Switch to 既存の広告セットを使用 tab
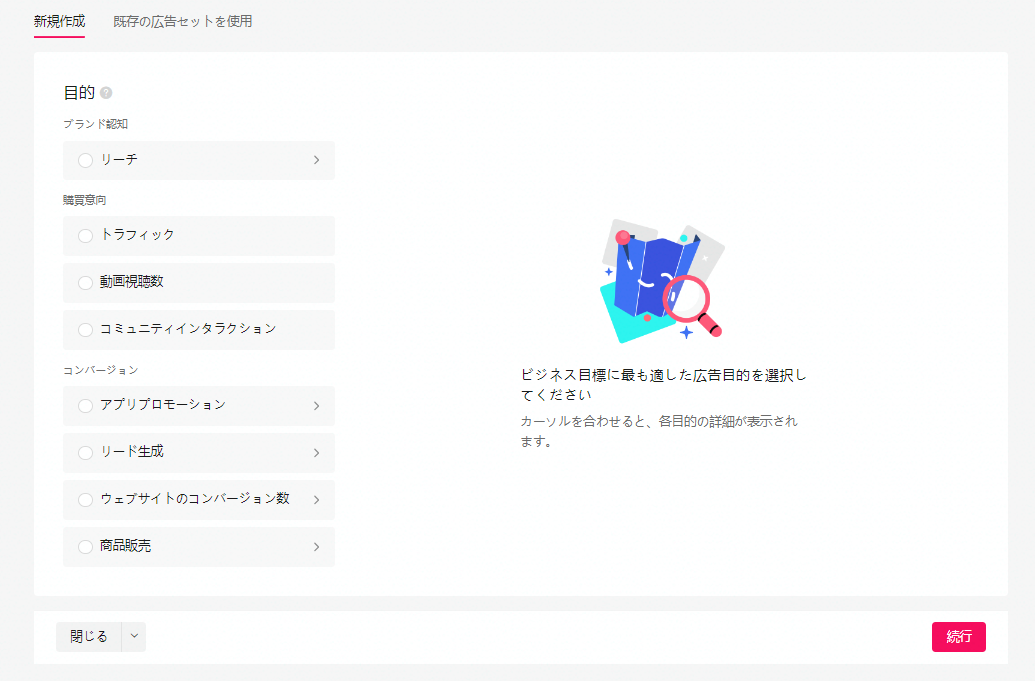The height and width of the screenshot is (681, 1035). point(182,21)
